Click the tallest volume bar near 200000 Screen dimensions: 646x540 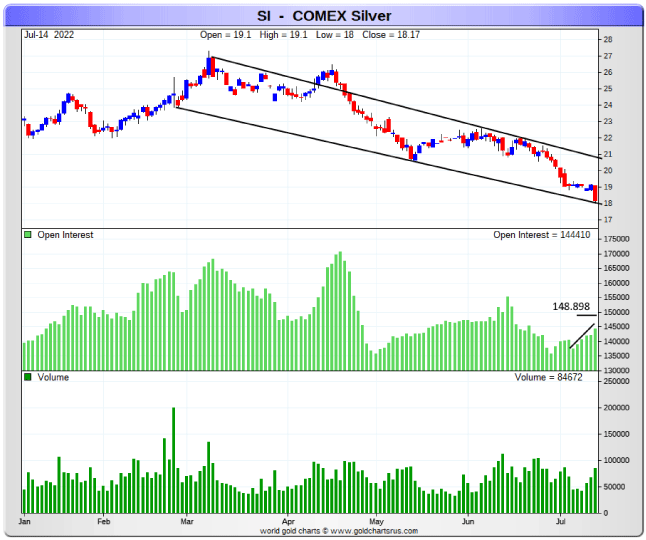(x=173, y=460)
